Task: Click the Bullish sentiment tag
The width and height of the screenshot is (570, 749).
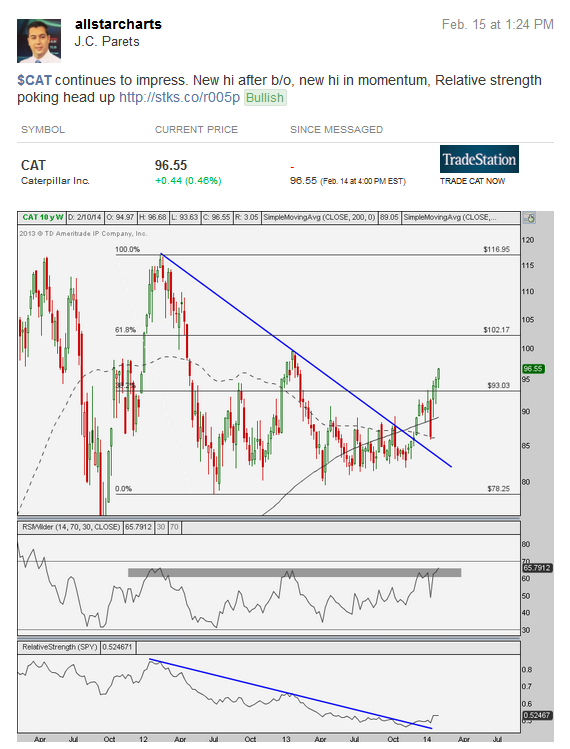Action: tap(265, 97)
